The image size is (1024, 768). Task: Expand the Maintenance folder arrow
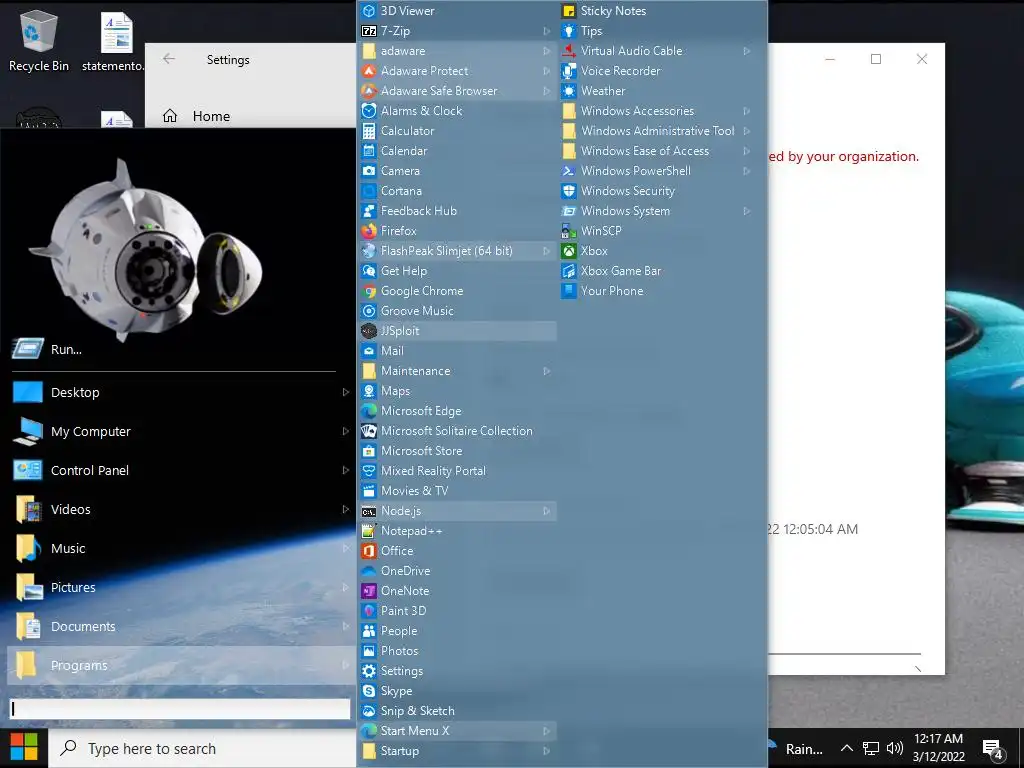547,371
